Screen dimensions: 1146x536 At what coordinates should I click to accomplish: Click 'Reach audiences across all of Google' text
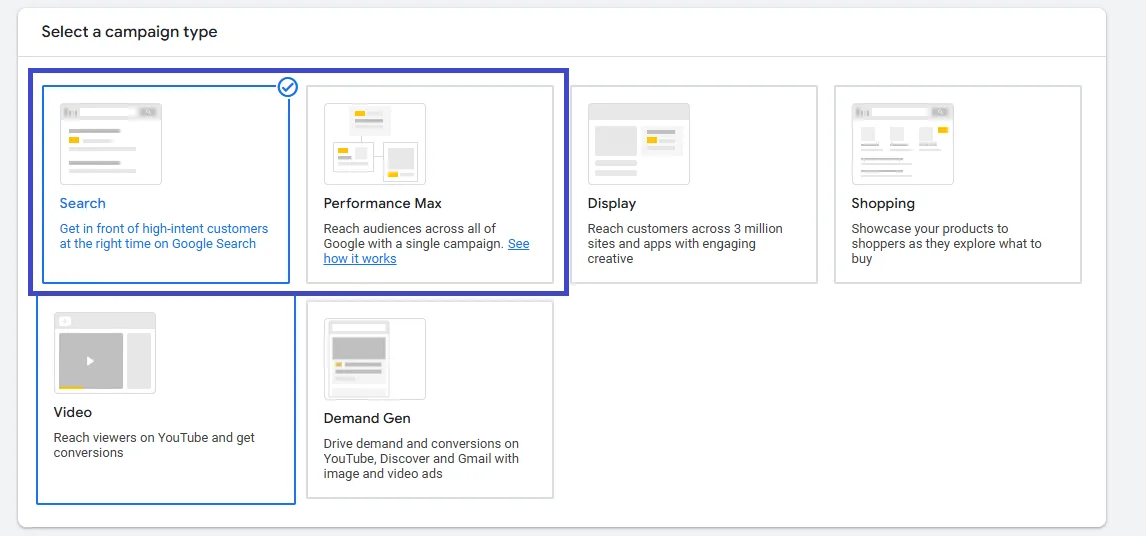(x=427, y=244)
